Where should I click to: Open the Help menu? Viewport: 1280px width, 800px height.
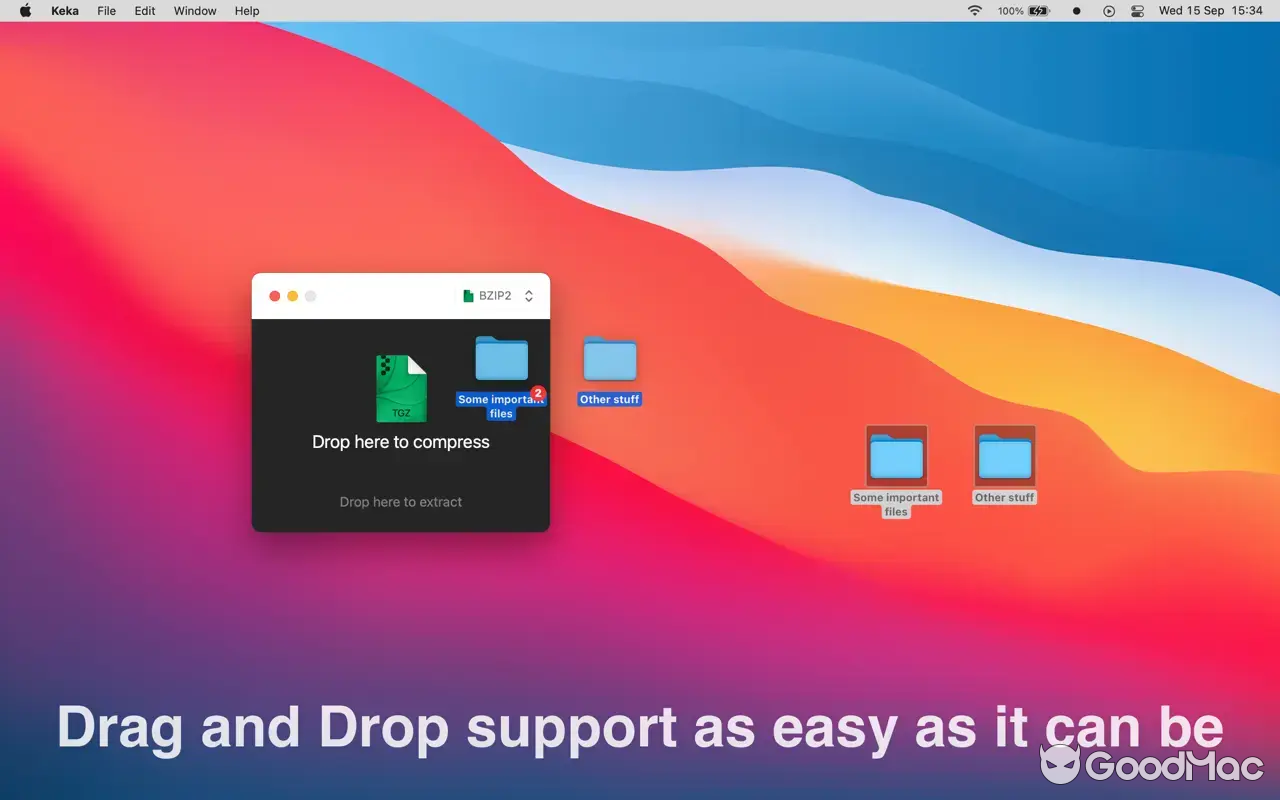(x=247, y=11)
